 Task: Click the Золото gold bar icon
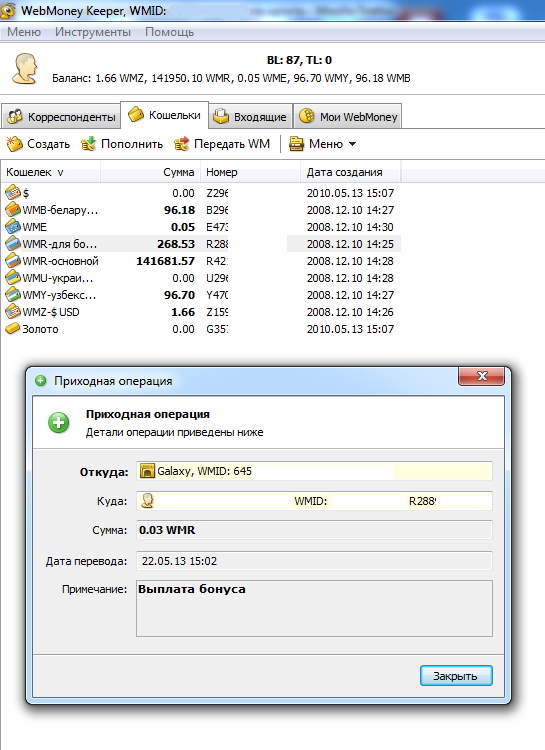pos(13,329)
